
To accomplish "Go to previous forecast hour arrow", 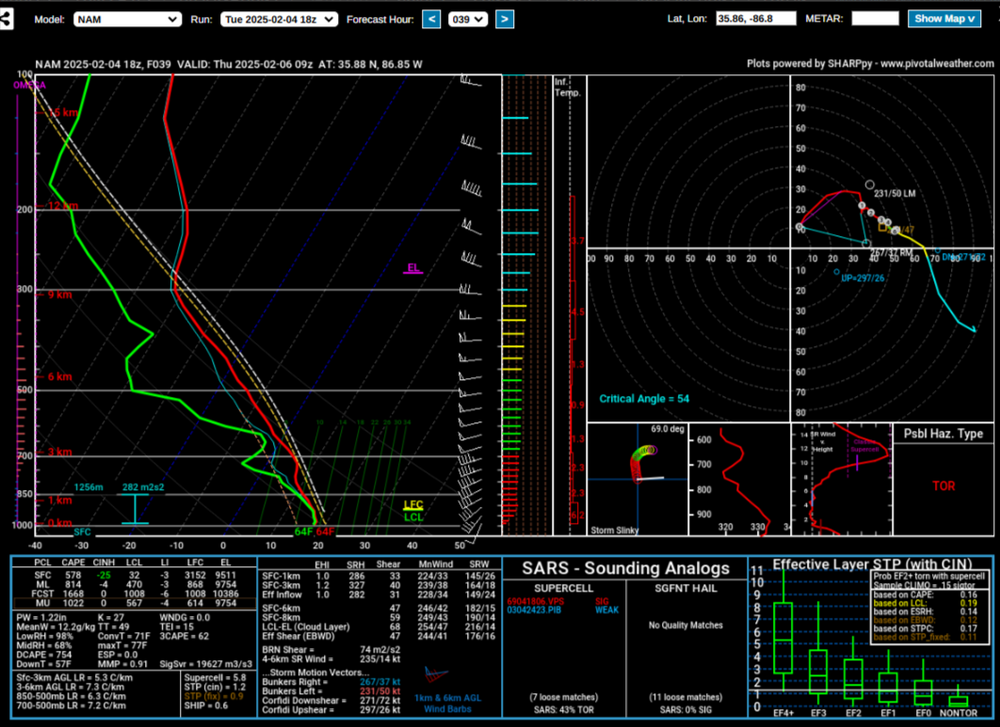I will [431, 19].
